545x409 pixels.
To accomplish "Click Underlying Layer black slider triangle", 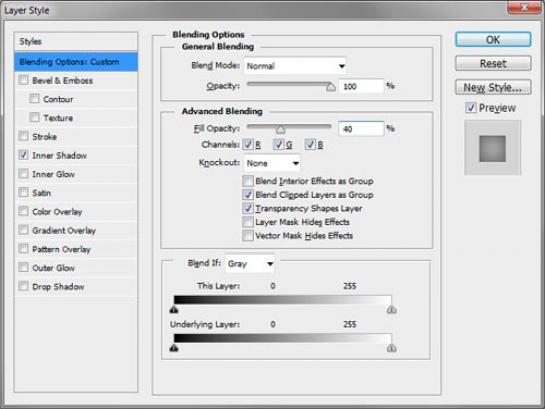I will pyautogui.click(x=174, y=348).
